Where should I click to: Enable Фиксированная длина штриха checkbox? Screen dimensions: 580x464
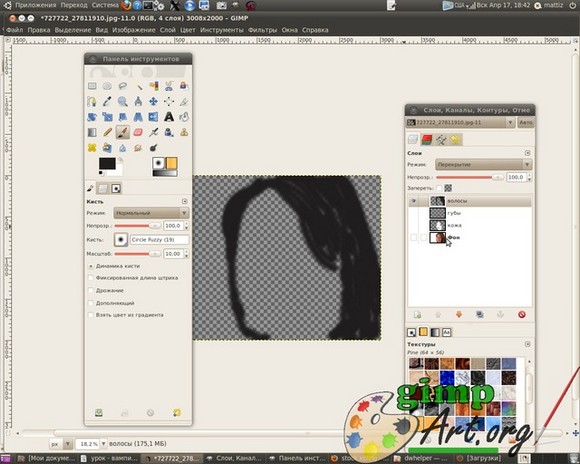click(91, 278)
